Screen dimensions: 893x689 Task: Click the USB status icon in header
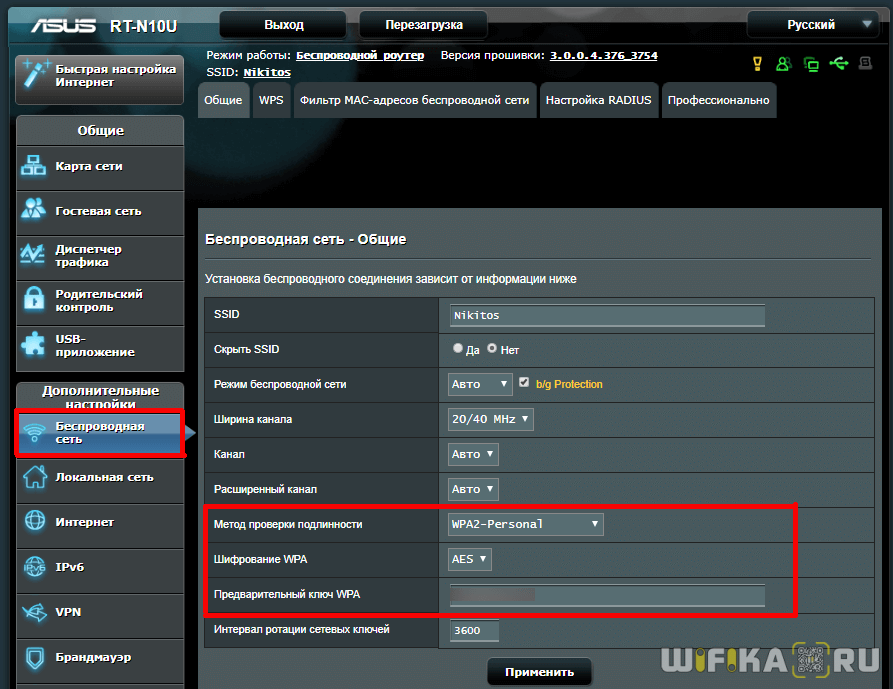click(838, 64)
